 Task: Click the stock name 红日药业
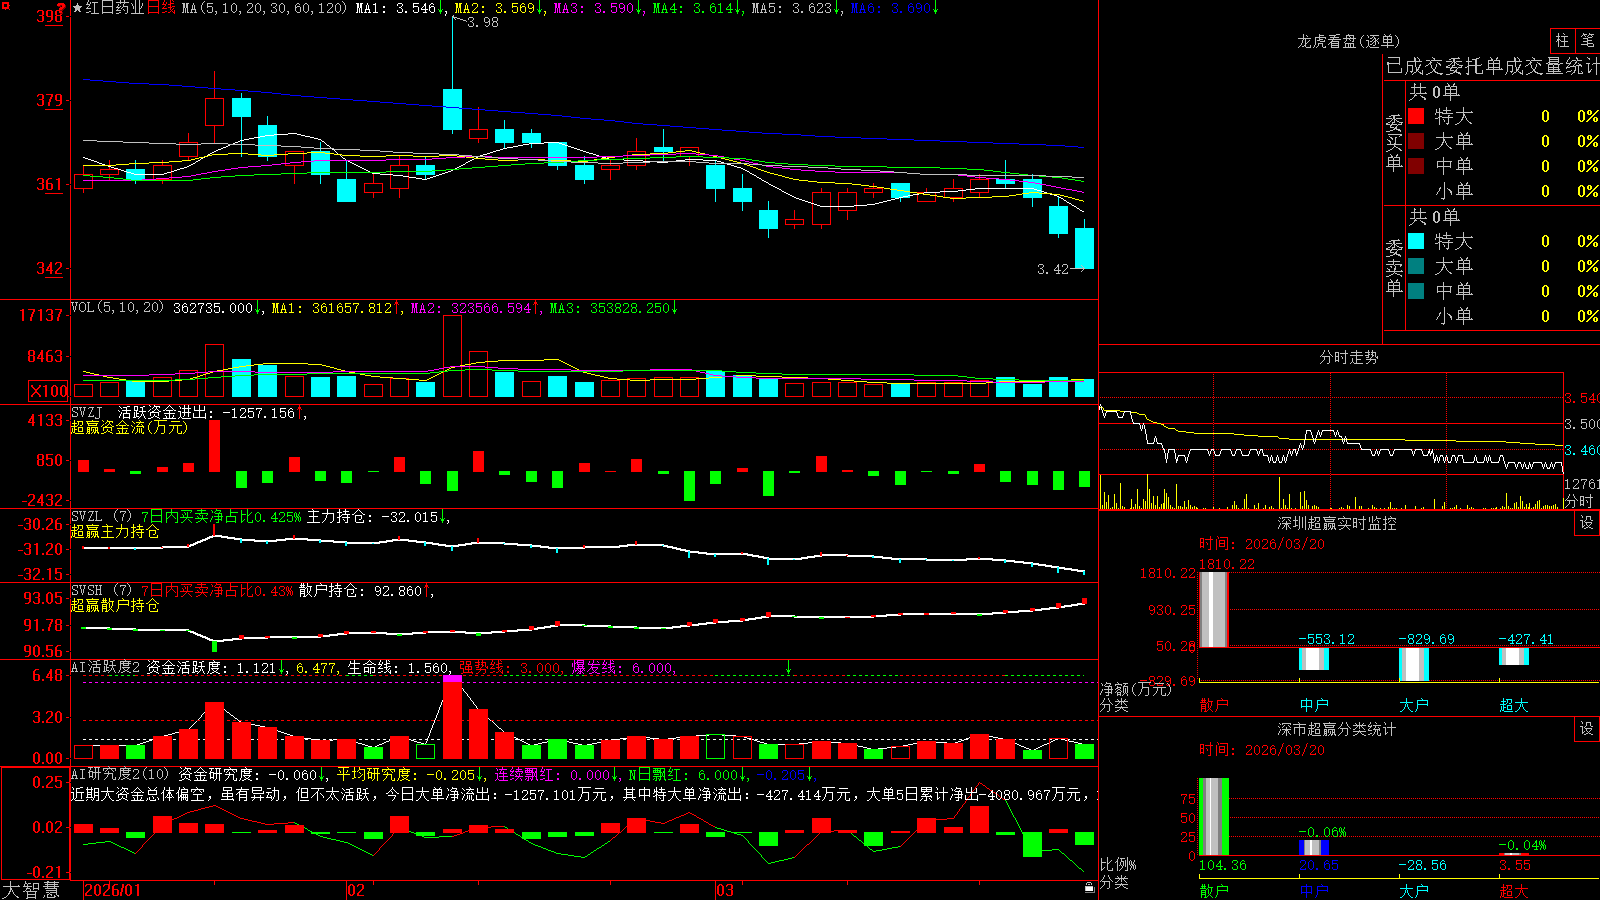click(x=115, y=8)
